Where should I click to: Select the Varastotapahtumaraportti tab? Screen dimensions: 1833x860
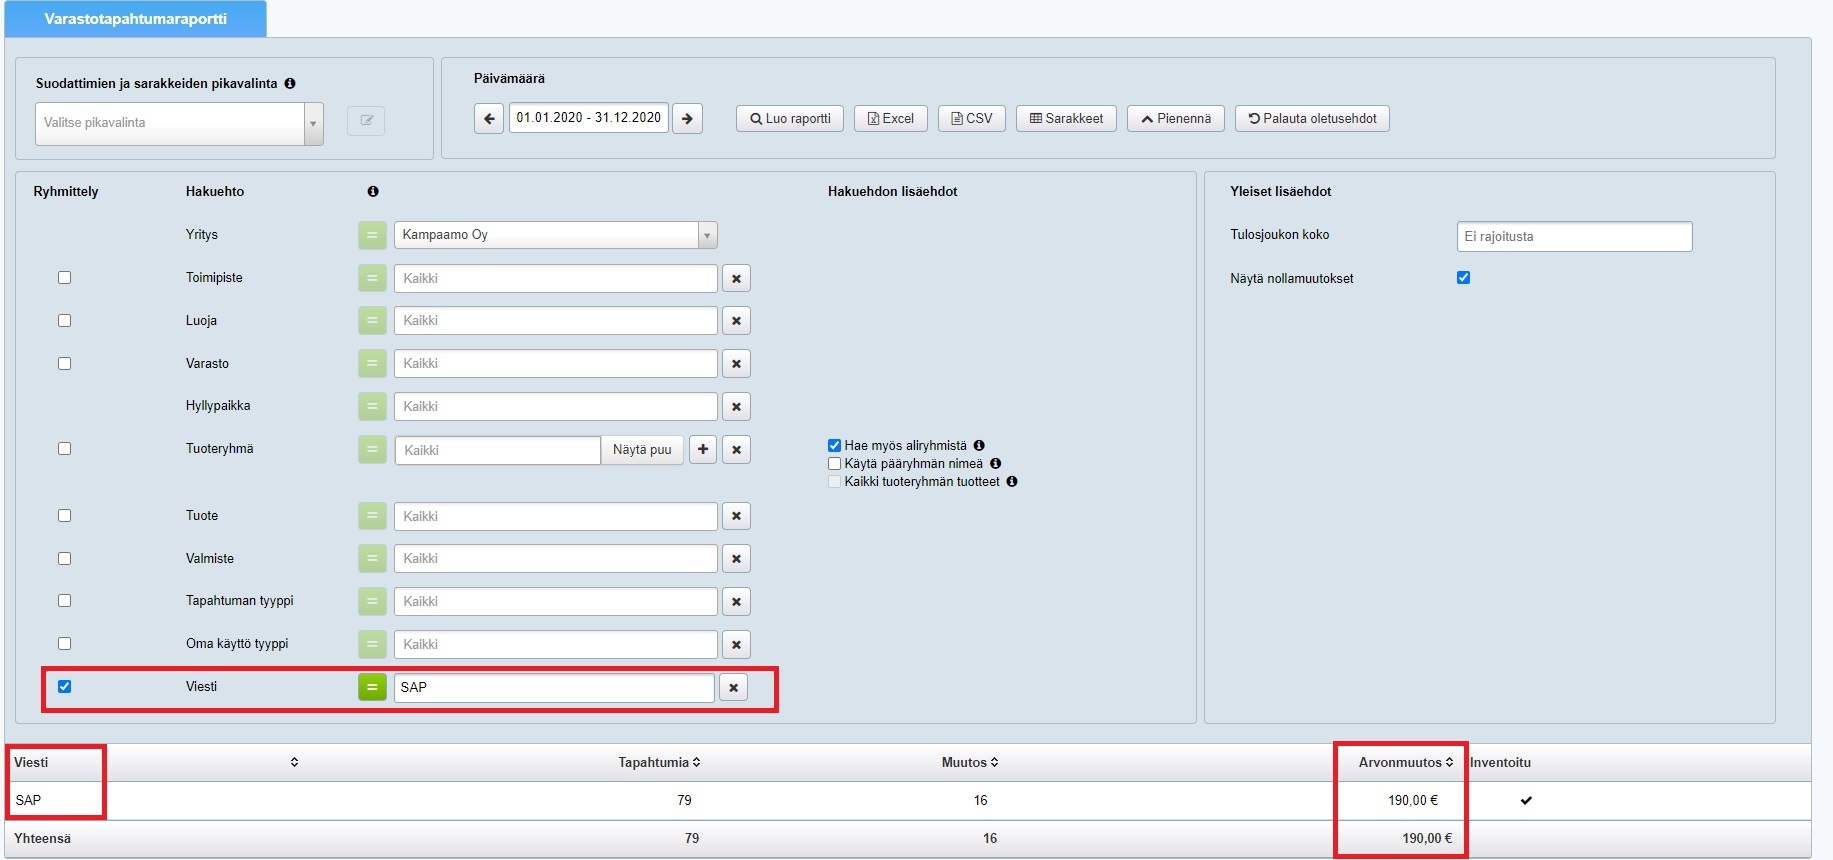[x=136, y=19]
